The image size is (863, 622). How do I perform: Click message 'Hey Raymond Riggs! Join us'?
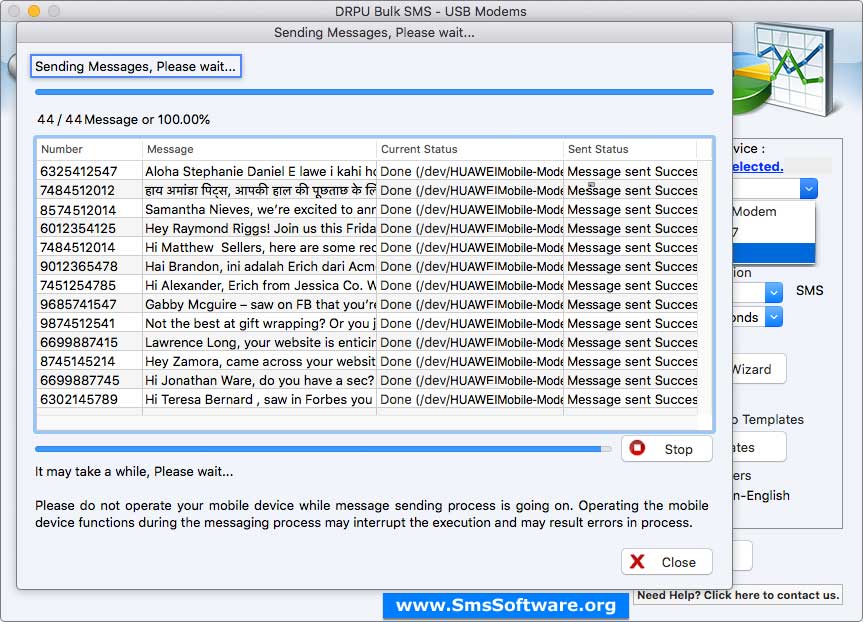coord(260,228)
